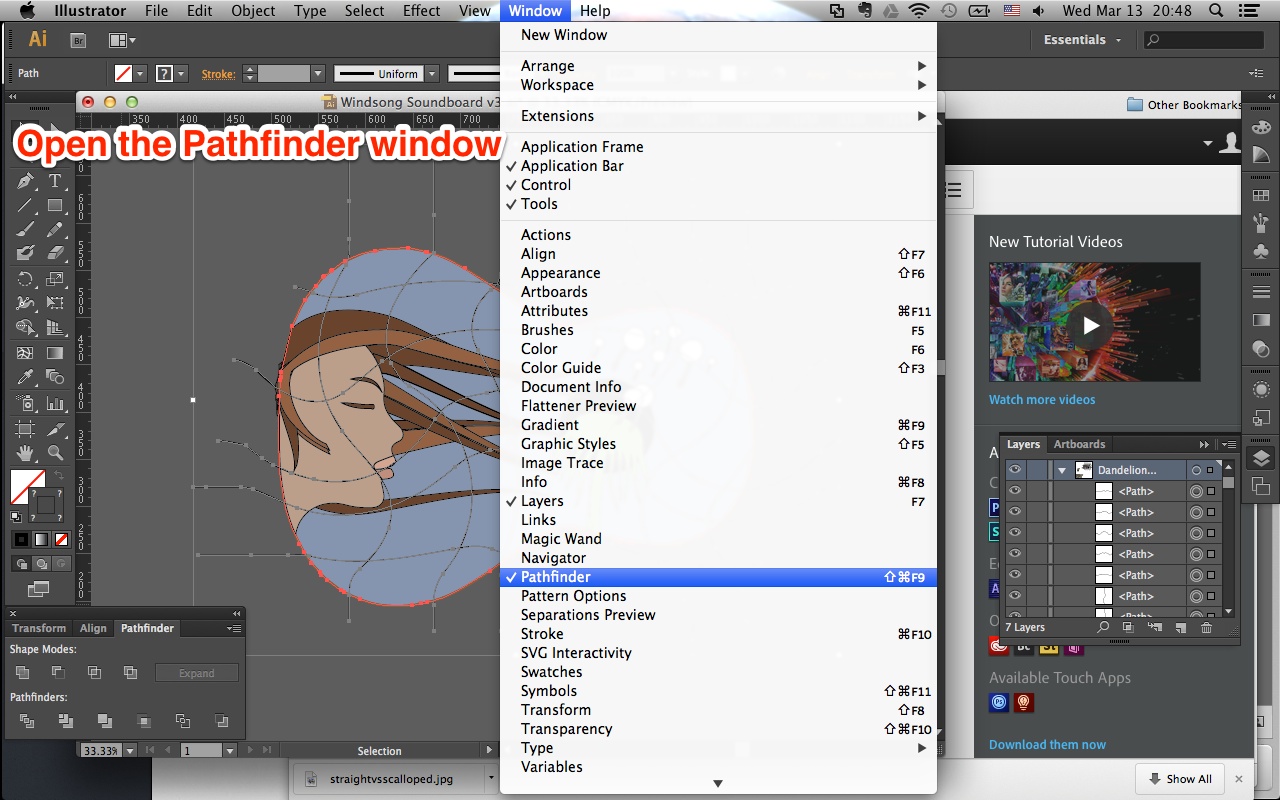
Task: Select the Hand tool
Action: point(25,452)
